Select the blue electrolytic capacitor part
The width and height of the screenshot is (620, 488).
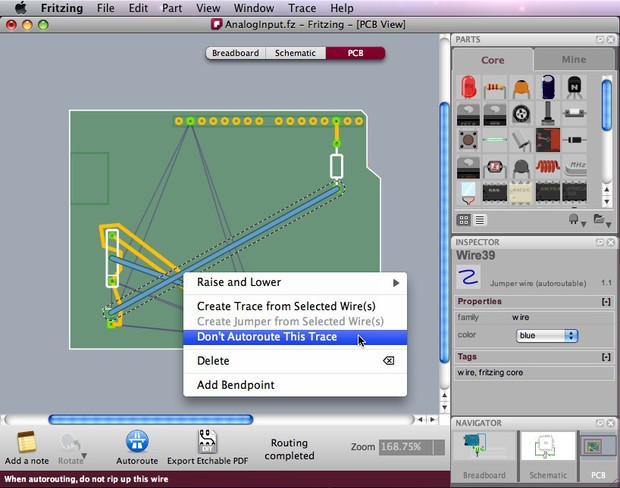pos(548,87)
